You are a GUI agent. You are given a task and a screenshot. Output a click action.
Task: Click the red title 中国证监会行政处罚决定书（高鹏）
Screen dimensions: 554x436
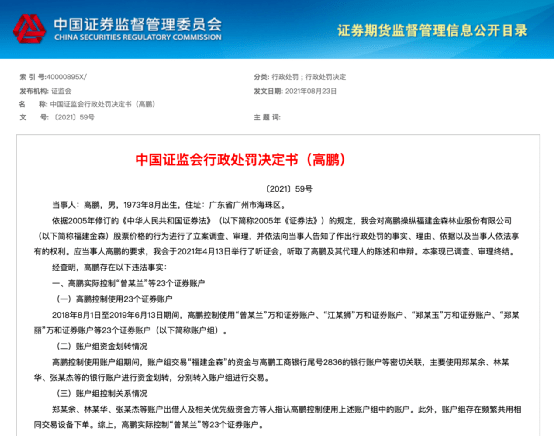pyautogui.click(x=241, y=160)
